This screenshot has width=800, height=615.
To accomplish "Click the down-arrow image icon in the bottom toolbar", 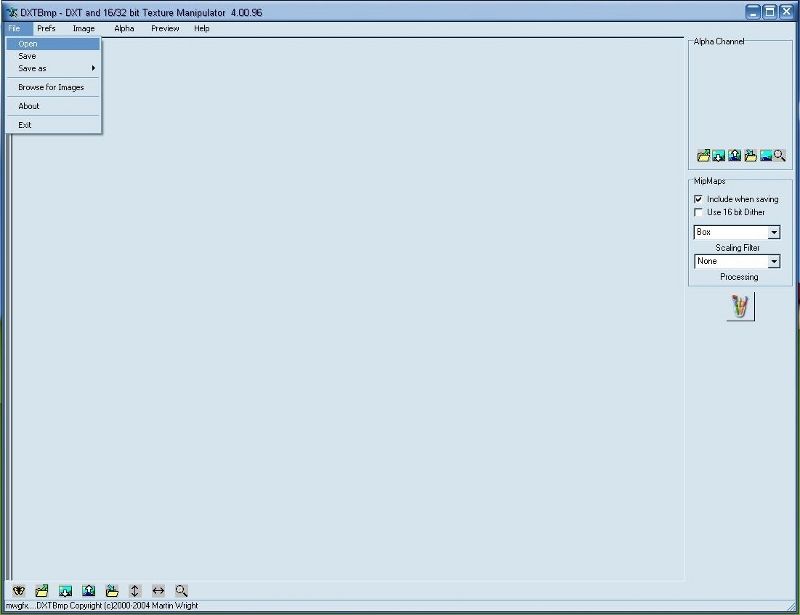I will point(65,591).
